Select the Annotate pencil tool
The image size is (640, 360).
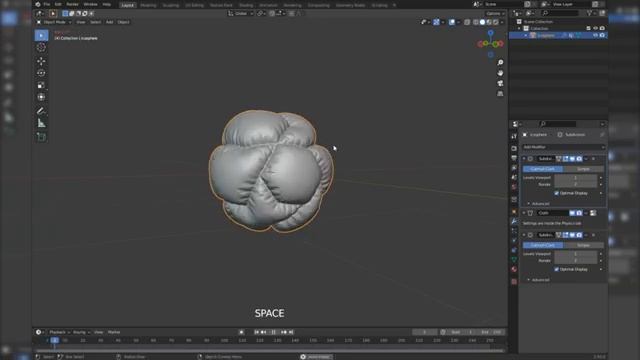41,111
